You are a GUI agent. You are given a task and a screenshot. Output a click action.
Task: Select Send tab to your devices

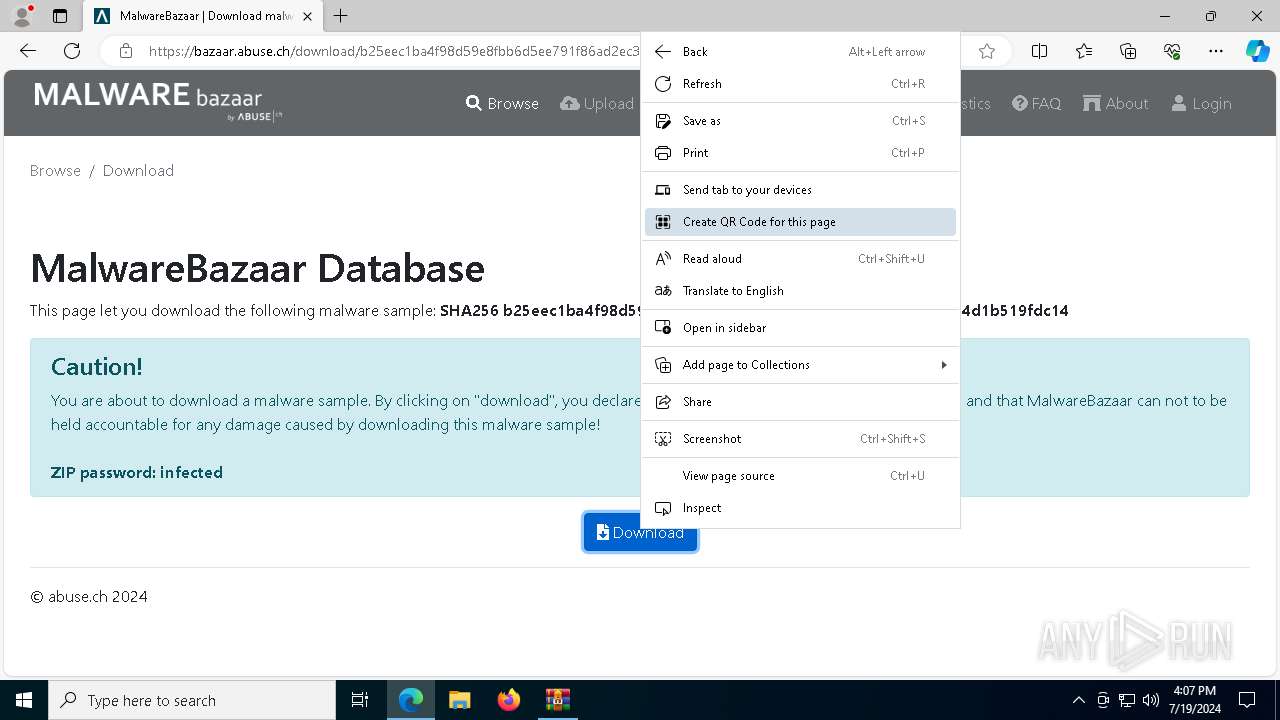[x=800, y=190]
